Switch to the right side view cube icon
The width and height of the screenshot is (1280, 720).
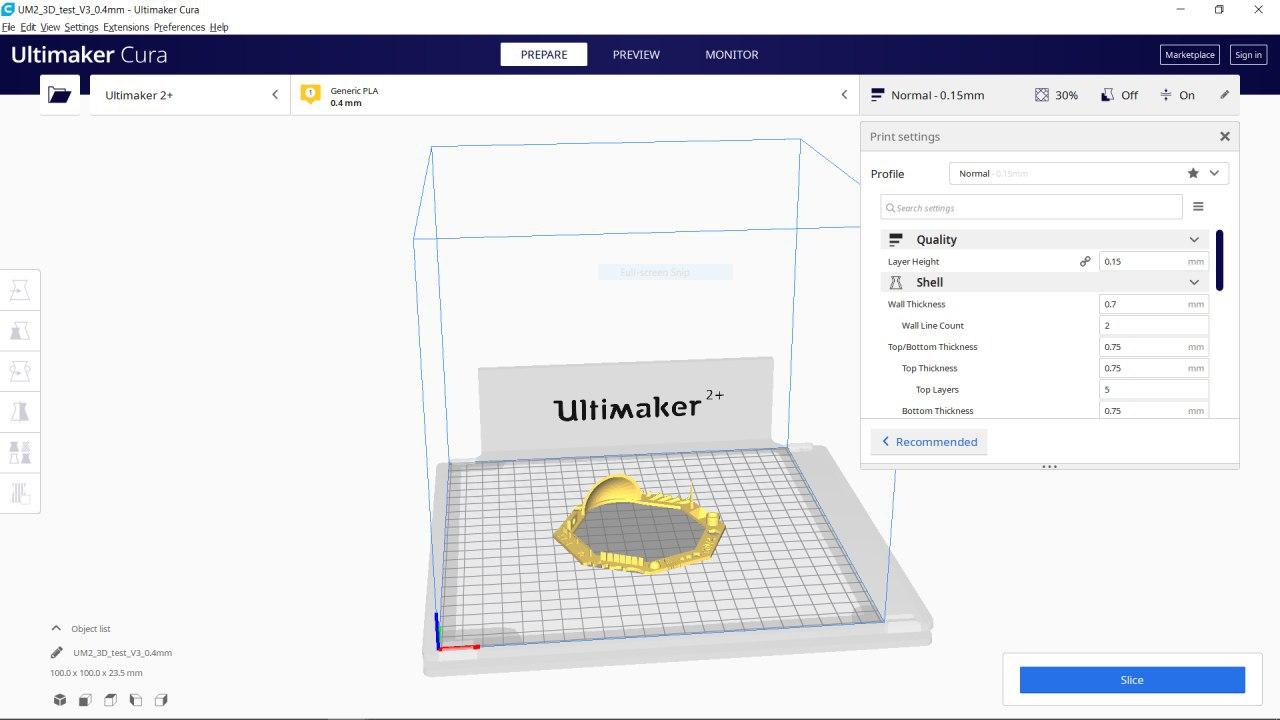161,700
